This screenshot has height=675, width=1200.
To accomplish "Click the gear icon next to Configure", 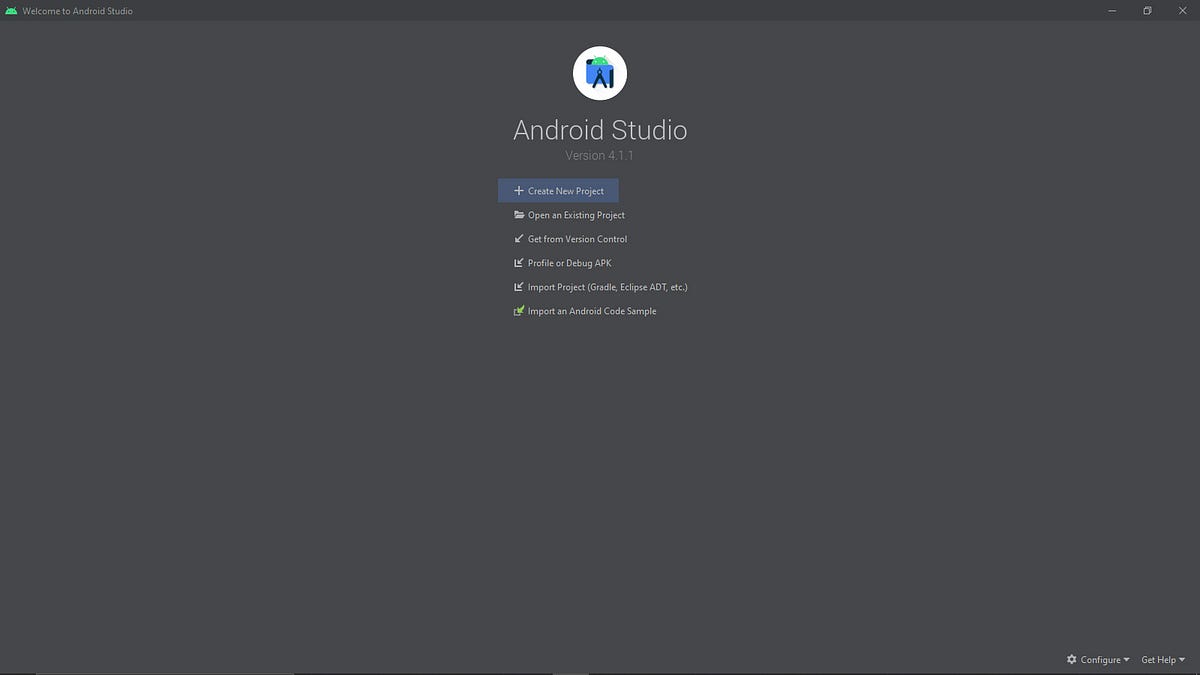I will pos(1070,659).
